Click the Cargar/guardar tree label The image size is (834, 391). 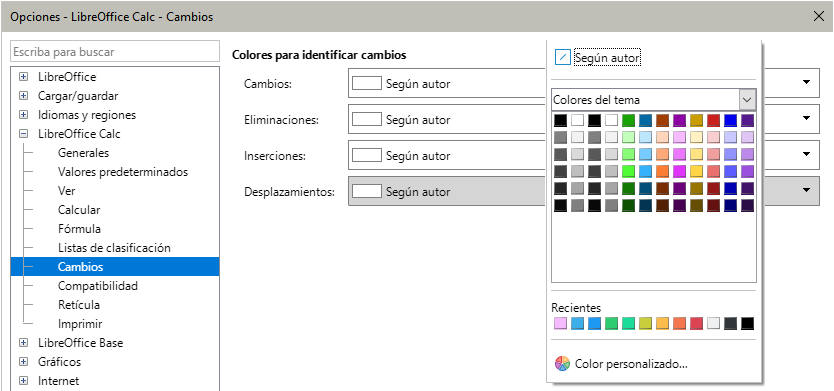78,96
